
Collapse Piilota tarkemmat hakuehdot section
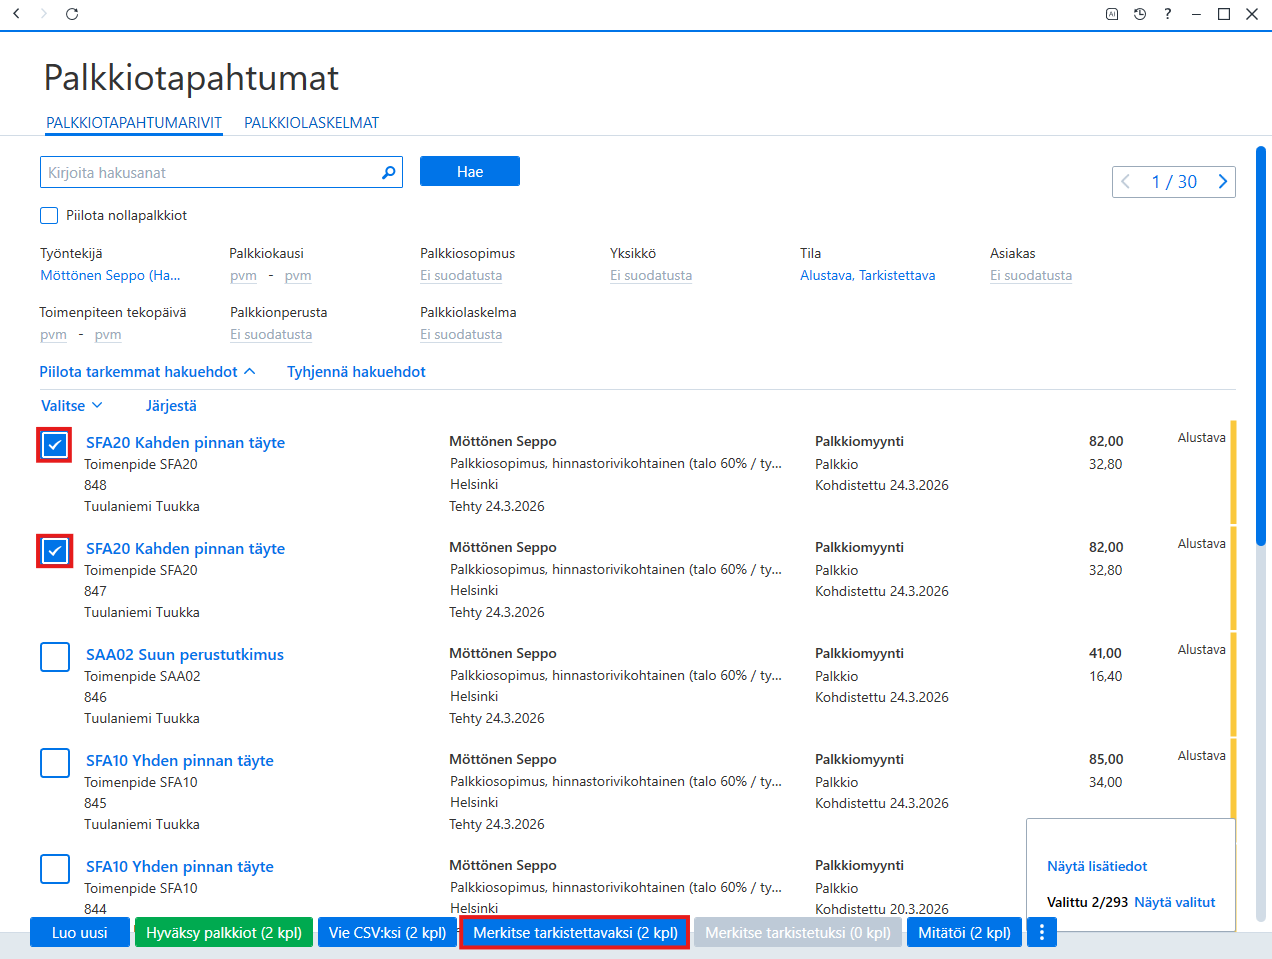click(148, 372)
